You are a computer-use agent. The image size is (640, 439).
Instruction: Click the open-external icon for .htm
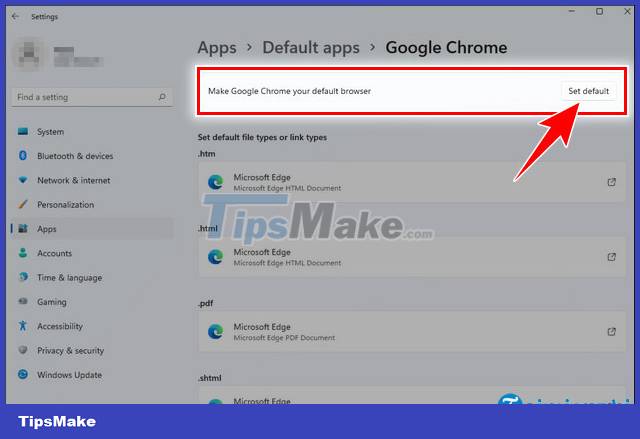click(x=611, y=182)
